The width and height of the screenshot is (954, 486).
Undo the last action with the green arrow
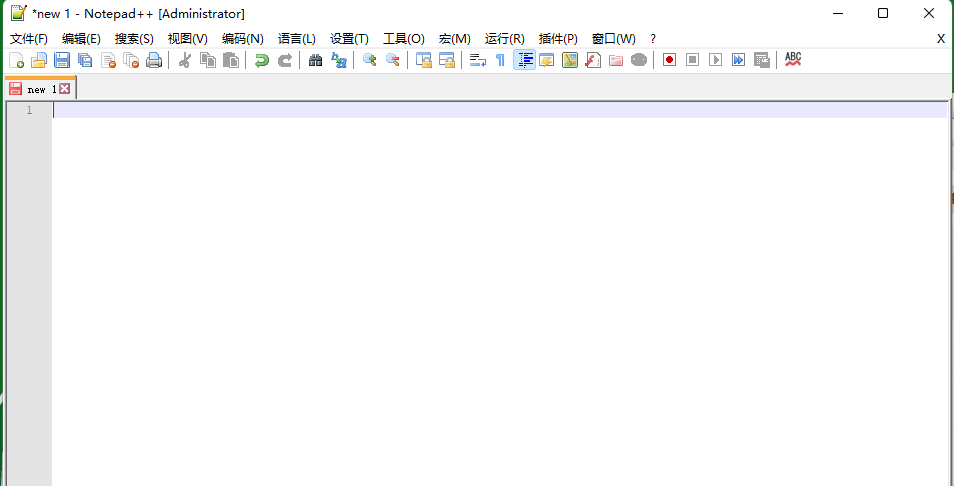[262, 60]
